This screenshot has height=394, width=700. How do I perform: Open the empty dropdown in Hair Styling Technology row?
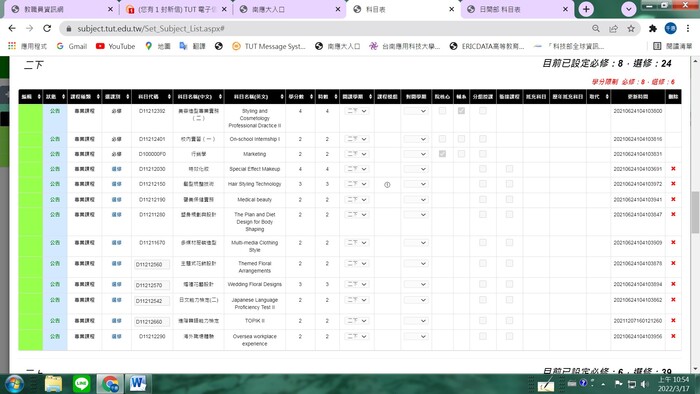coord(416,184)
